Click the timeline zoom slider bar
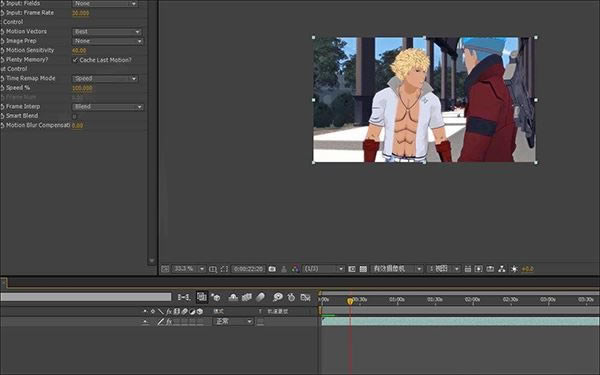The width and height of the screenshot is (600, 375). point(86,297)
